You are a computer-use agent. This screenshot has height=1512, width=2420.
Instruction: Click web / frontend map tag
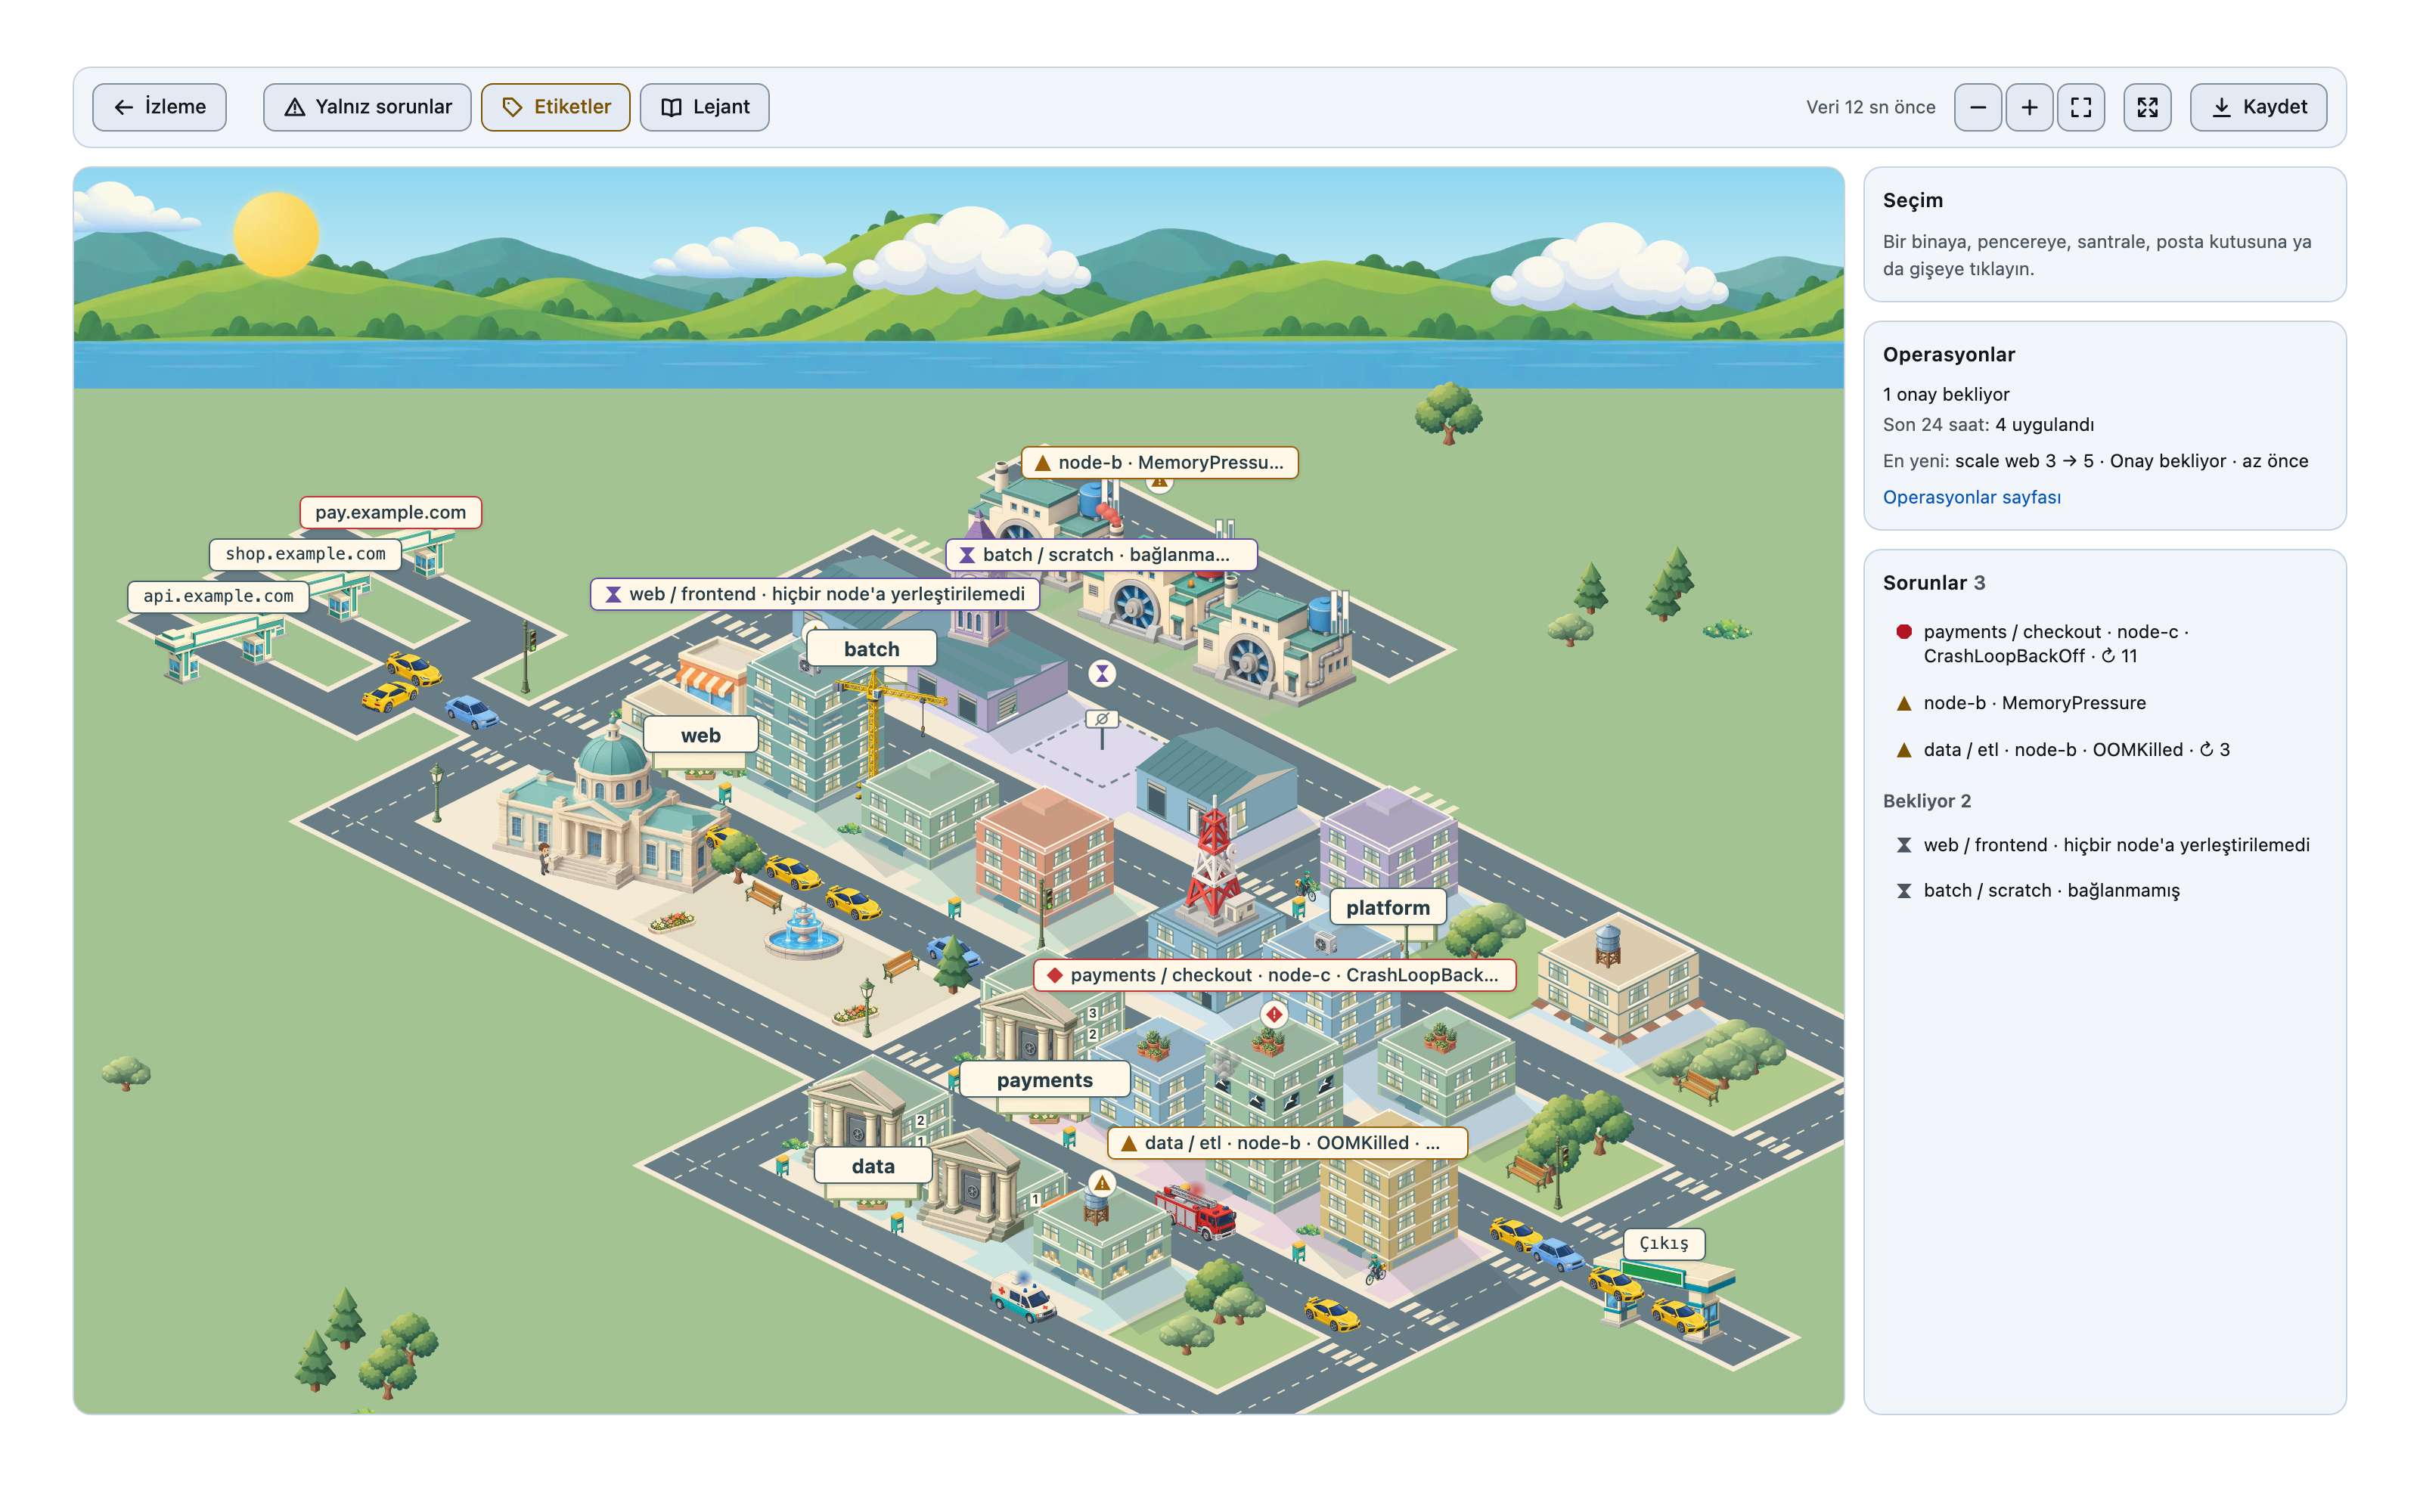click(815, 594)
